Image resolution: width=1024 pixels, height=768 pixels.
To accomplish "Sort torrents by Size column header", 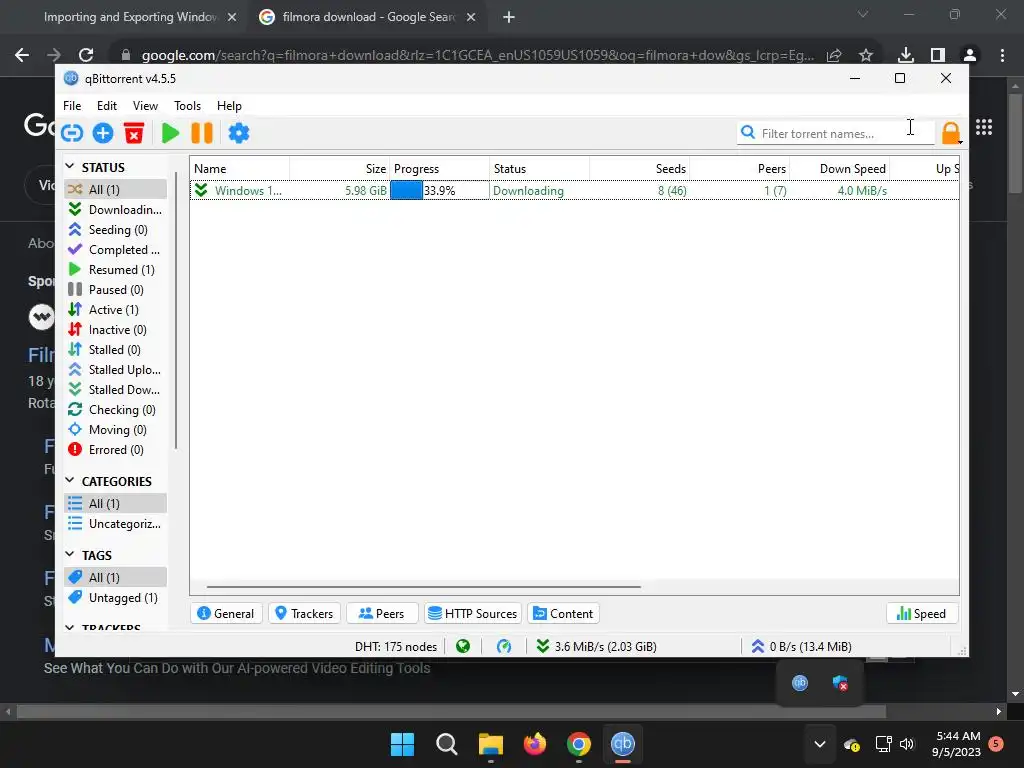I will tap(340, 168).
